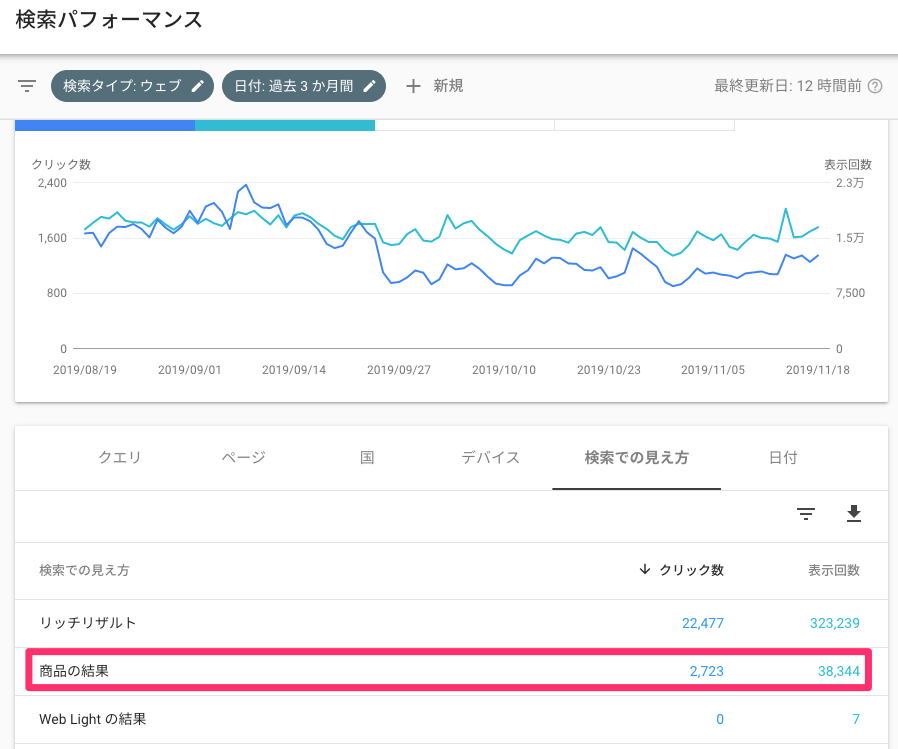
Task: Click chart axis label クリック数
Action: 61,164
